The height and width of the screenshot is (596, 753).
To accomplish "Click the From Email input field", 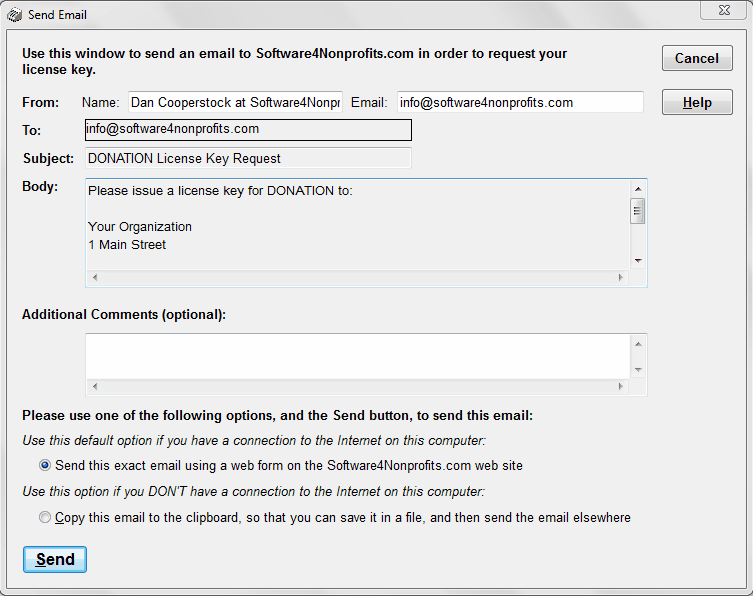I will 520,102.
